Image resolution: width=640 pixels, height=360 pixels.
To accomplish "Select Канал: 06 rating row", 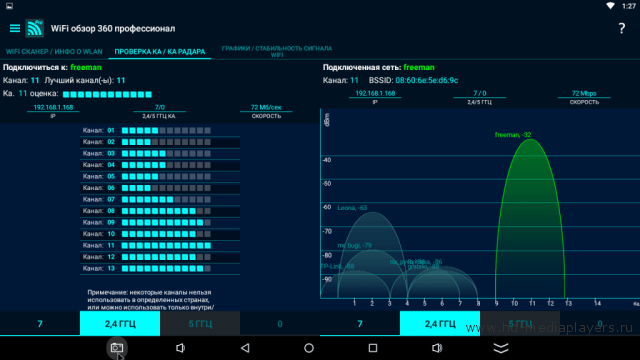I will pyautogui.click(x=160, y=188).
